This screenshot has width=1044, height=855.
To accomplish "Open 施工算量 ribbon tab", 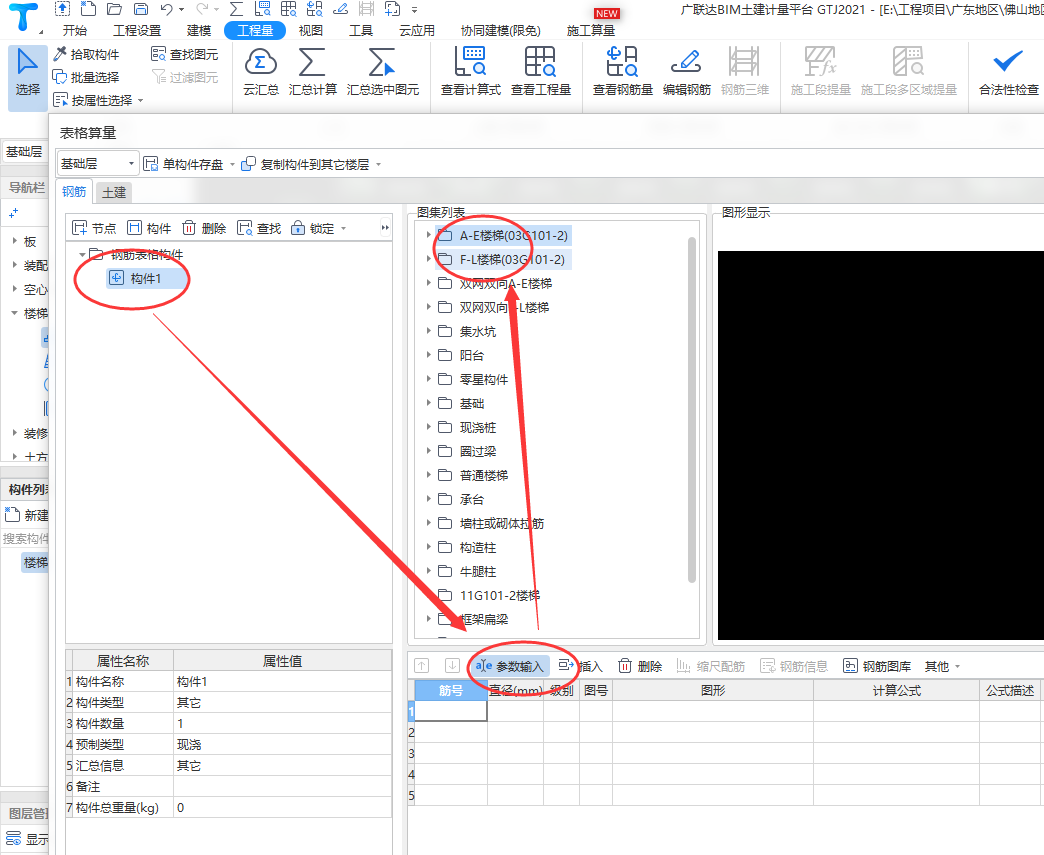I will (591, 31).
